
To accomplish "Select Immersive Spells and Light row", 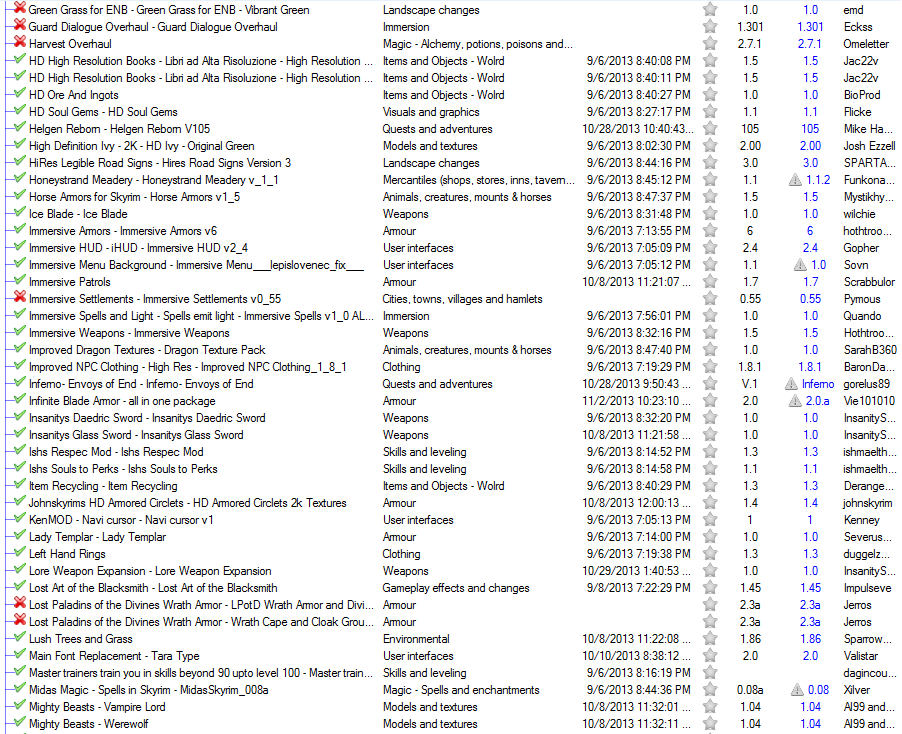I will 451,316.
